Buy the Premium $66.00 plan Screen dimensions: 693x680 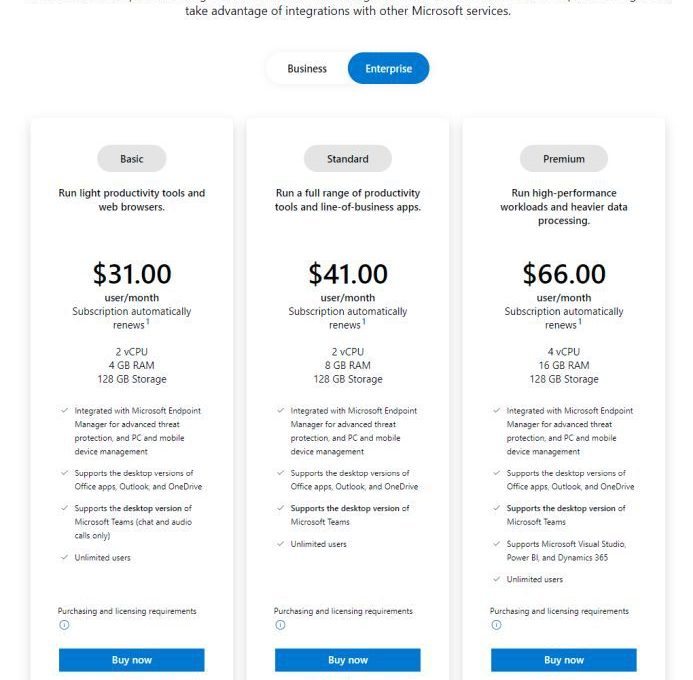pos(564,660)
